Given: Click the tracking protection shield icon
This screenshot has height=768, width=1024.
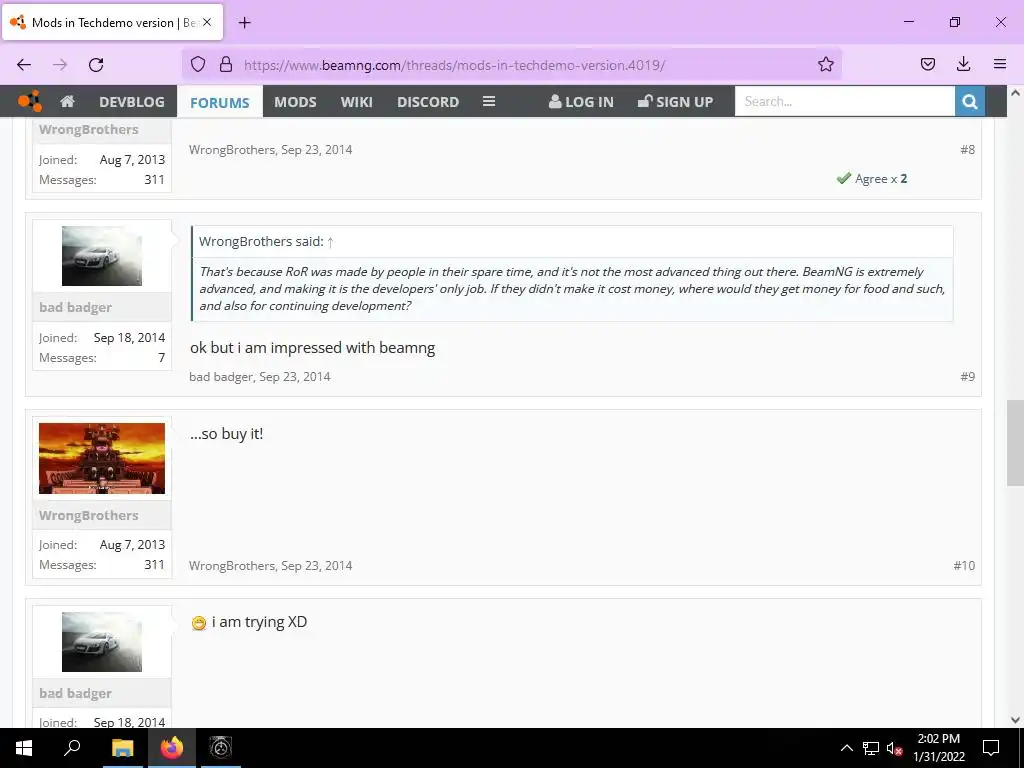Looking at the screenshot, I should pos(198,64).
